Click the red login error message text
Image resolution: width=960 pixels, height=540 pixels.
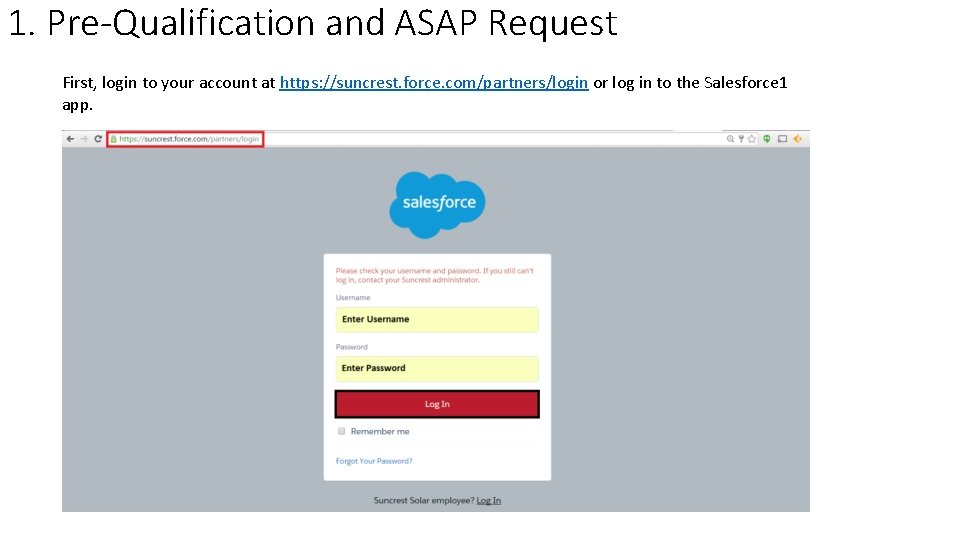coord(435,275)
